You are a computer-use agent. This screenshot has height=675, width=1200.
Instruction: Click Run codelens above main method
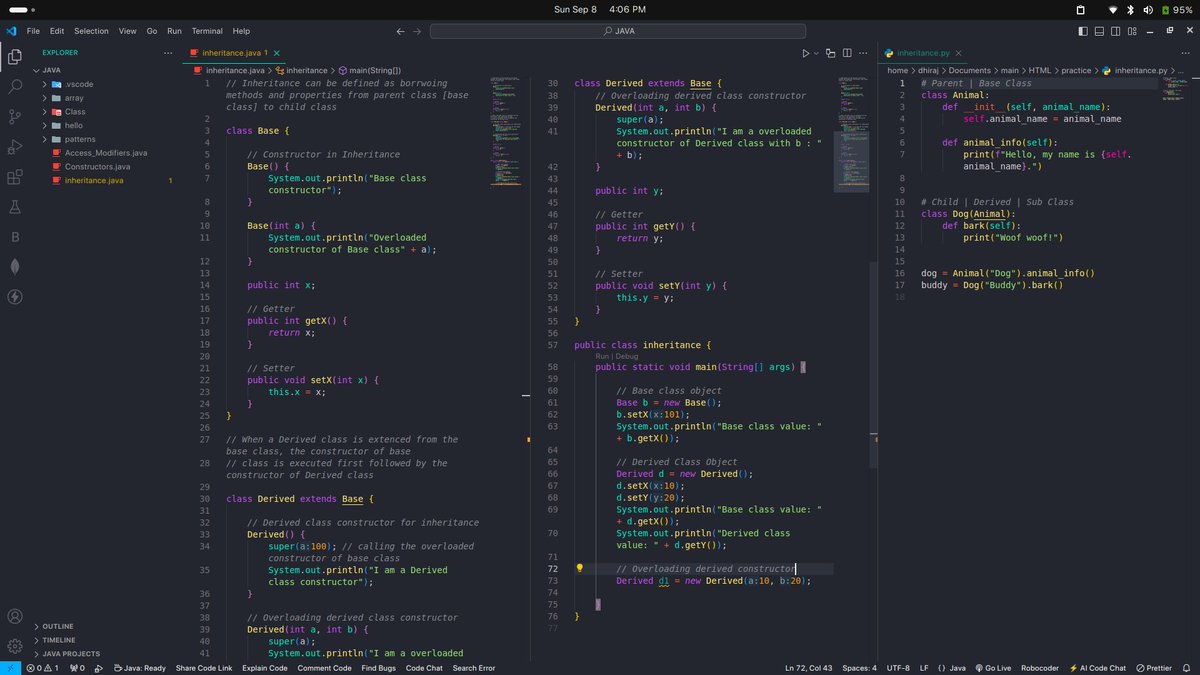coord(602,355)
